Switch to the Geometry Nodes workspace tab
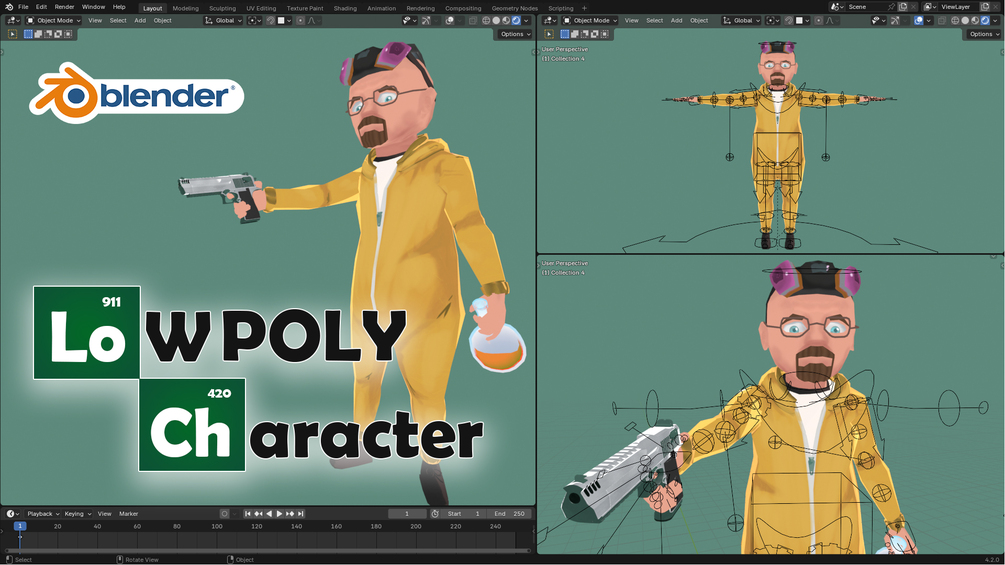Screen dimensions: 1005x565 (x=515, y=8)
